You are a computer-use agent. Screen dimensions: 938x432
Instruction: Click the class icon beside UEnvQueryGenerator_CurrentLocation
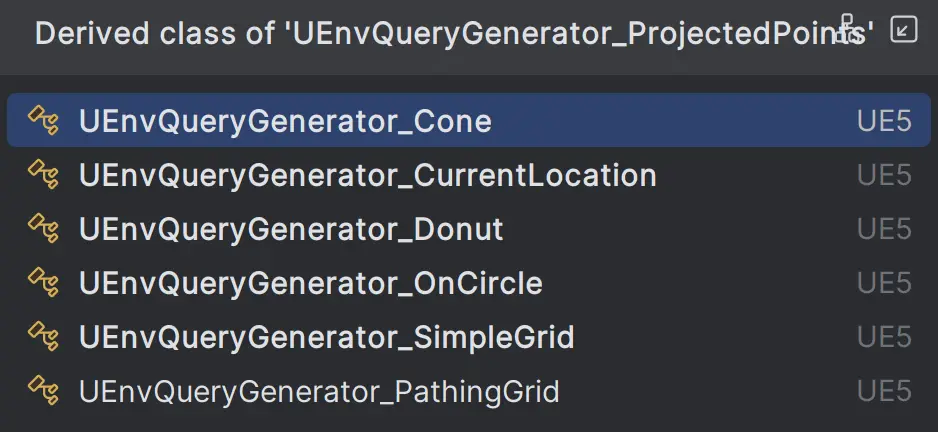43,176
